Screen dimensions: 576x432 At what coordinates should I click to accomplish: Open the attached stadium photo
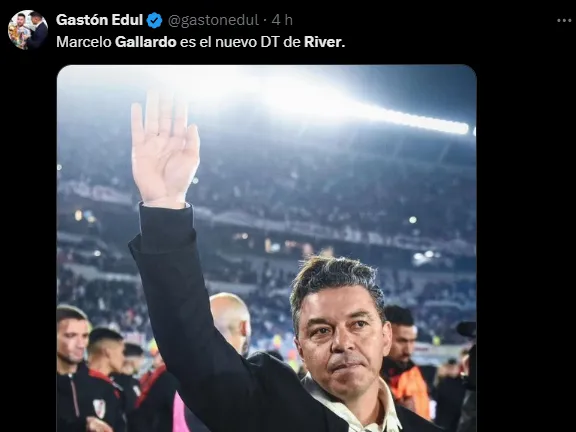point(267,248)
